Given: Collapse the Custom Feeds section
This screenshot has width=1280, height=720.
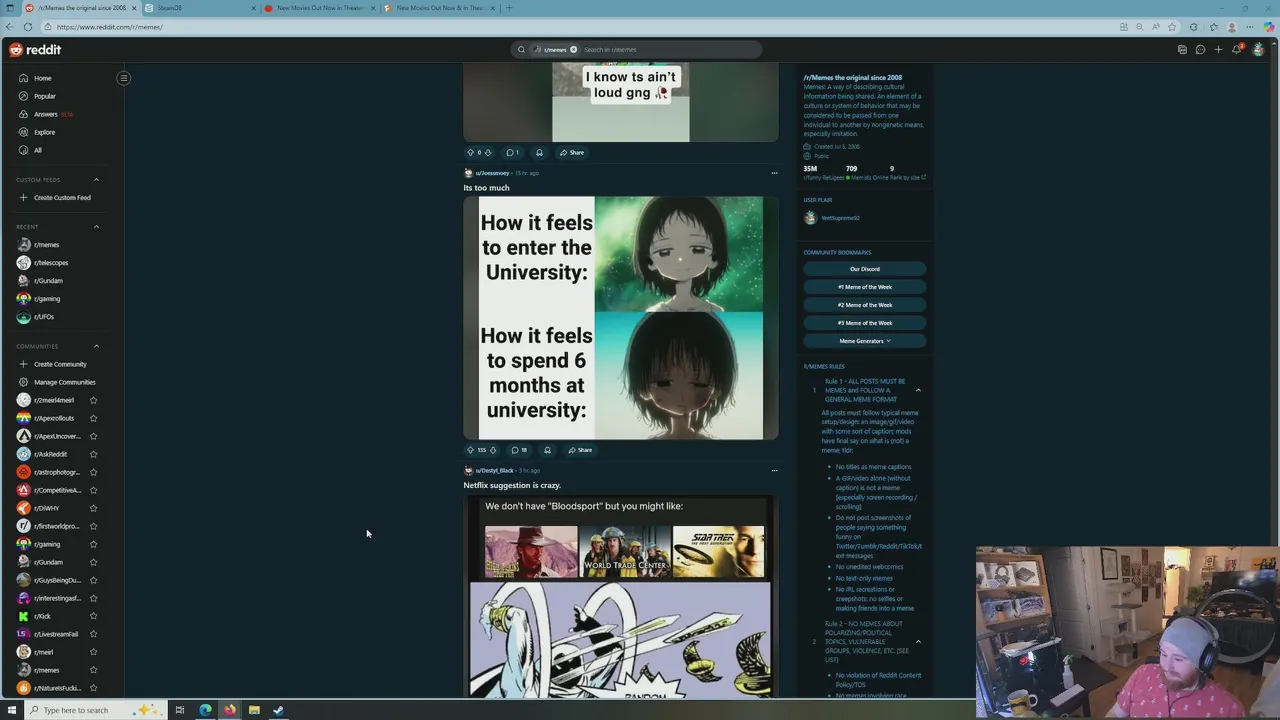Looking at the screenshot, I should click(x=96, y=180).
